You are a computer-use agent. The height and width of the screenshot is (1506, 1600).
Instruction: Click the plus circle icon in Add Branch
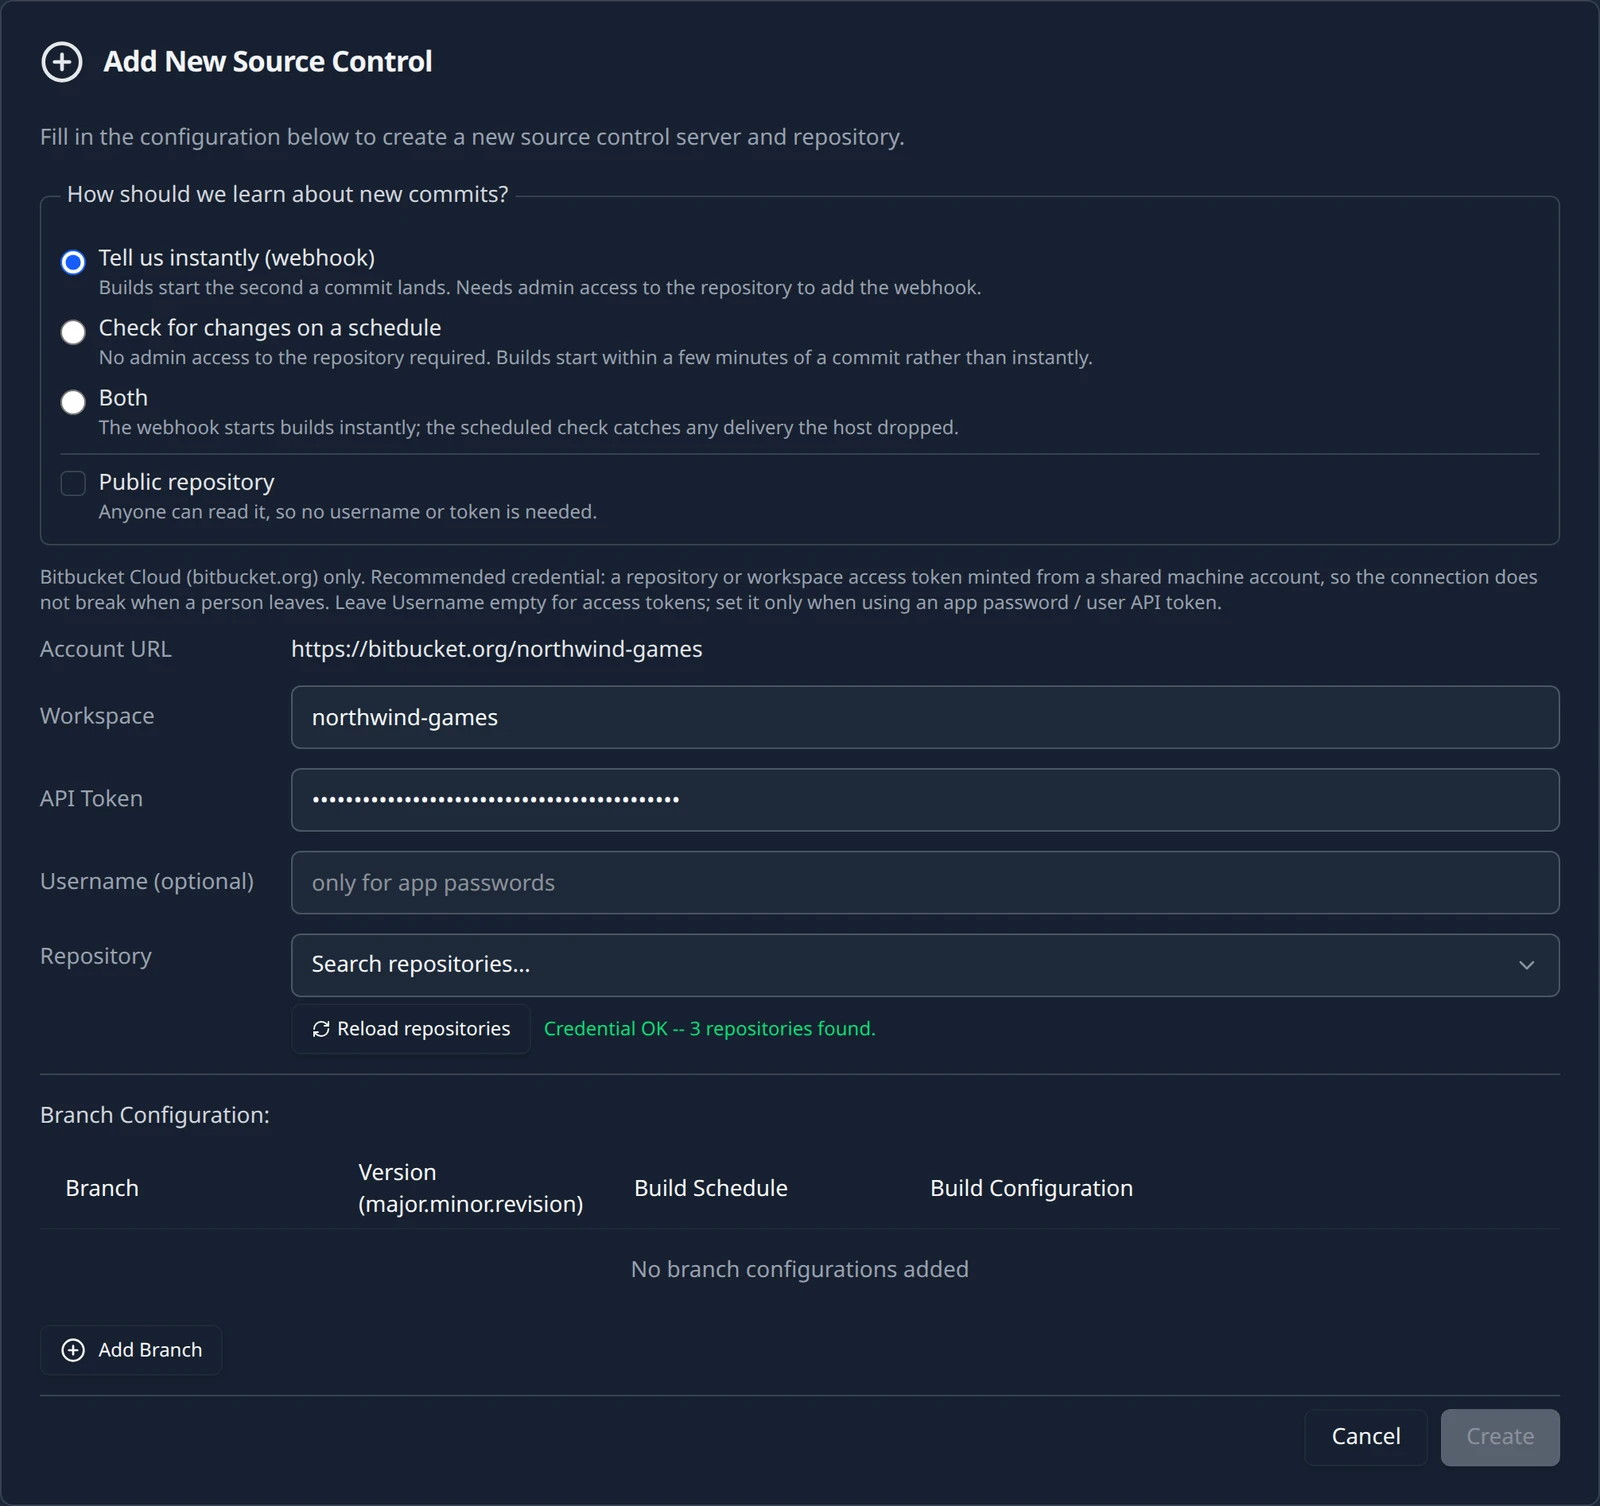point(73,1350)
